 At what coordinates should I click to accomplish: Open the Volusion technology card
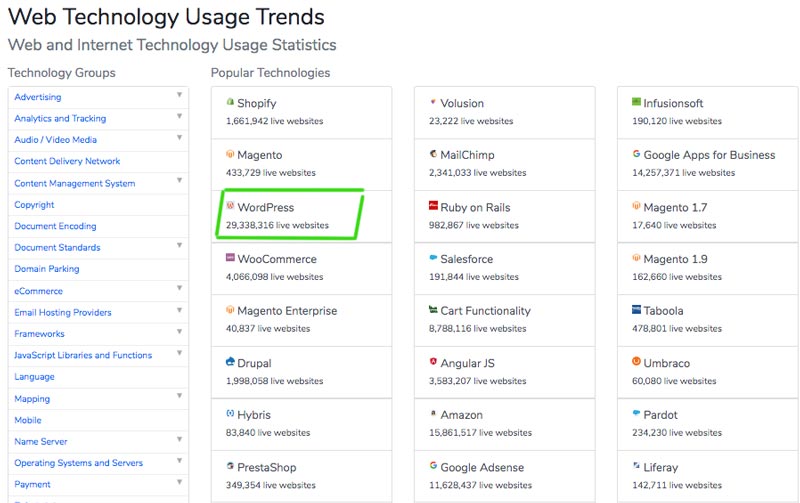point(462,103)
